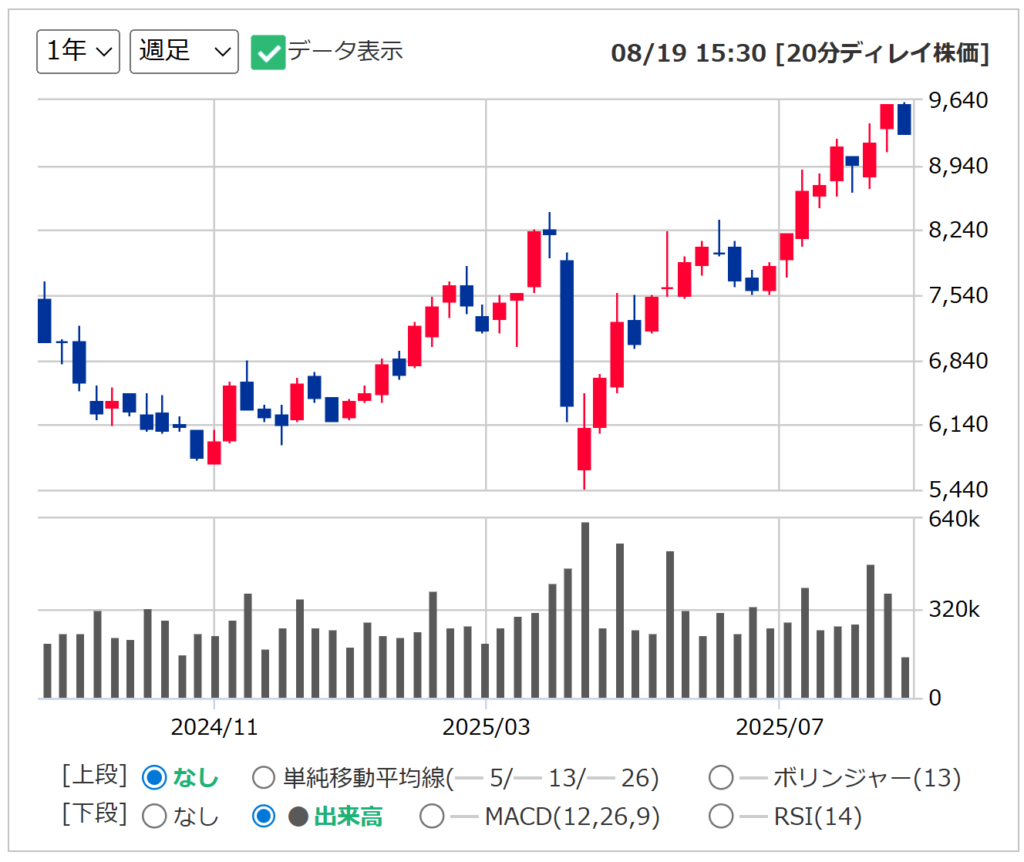This screenshot has height=862, width=1024.
Task: Uncheck the データ表示 checkbox
Action: (x=268, y=52)
